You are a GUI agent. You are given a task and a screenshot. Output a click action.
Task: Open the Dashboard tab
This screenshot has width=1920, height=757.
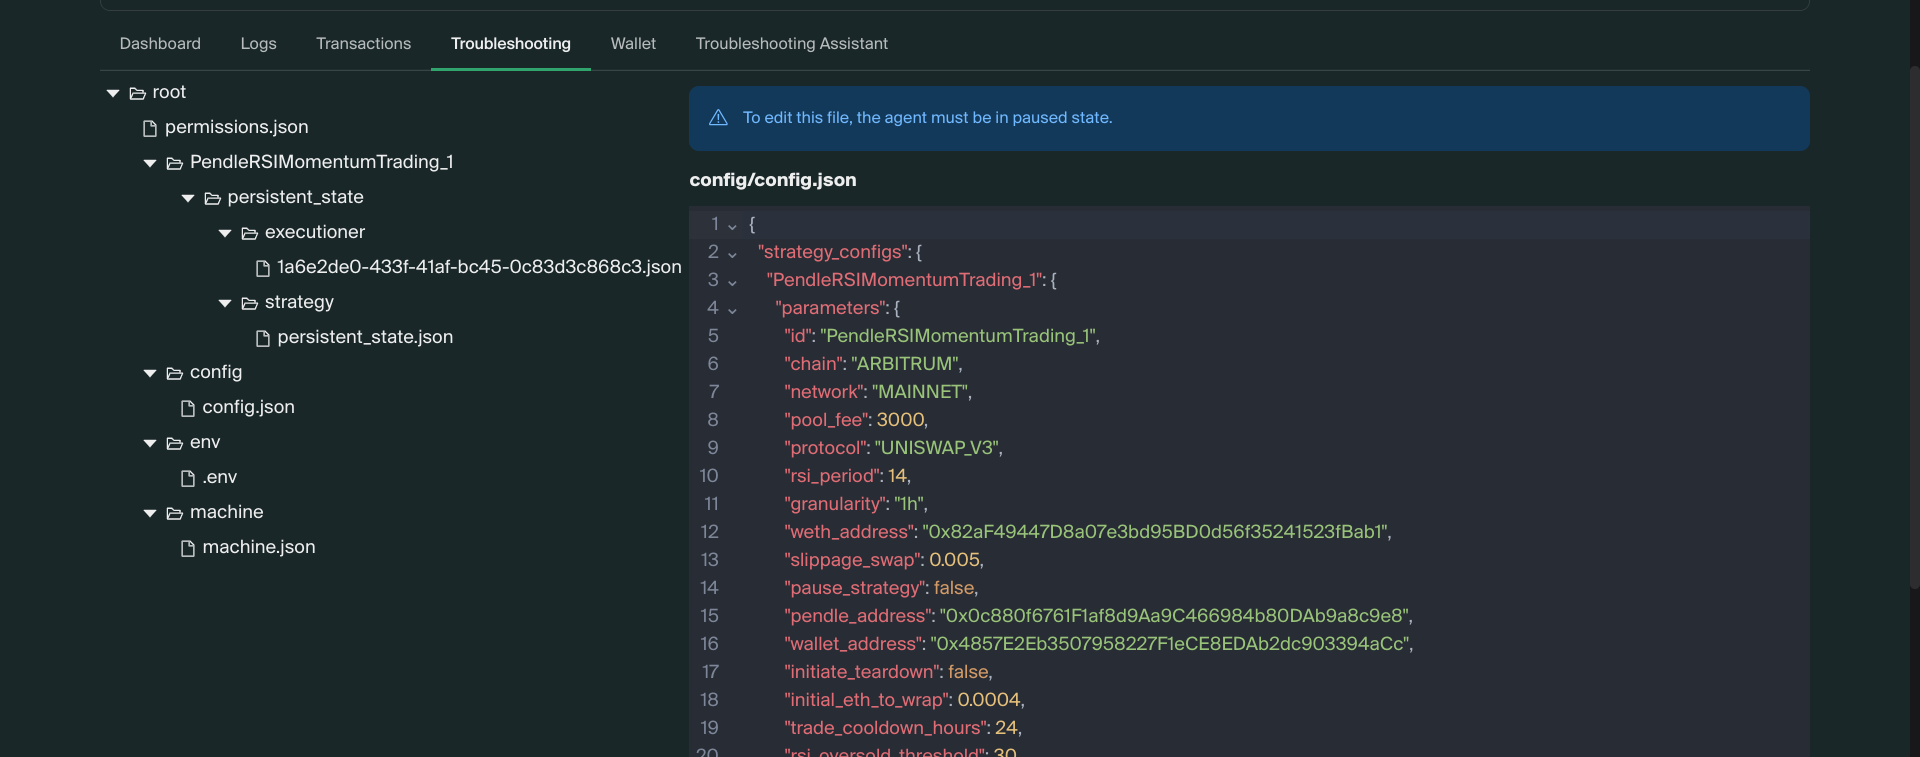tap(160, 44)
